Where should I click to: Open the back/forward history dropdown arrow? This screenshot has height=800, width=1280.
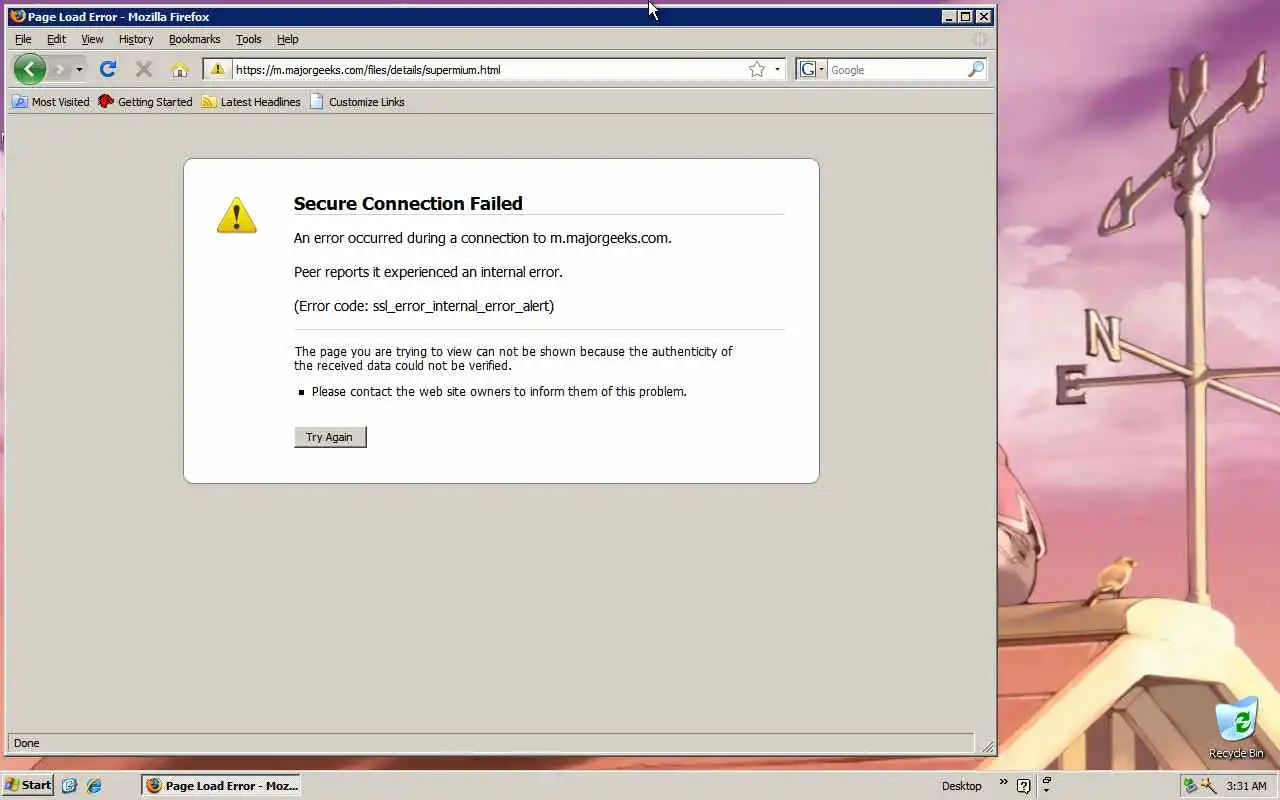[79, 69]
